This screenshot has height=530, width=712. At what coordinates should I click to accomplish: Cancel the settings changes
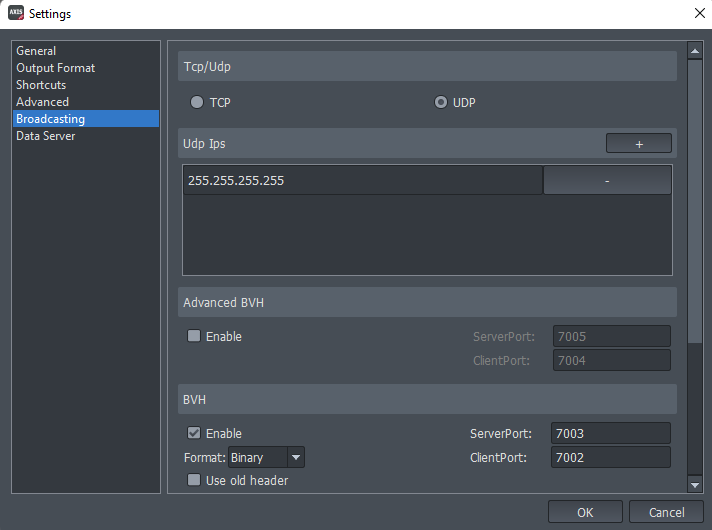click(x=666, y=512)
